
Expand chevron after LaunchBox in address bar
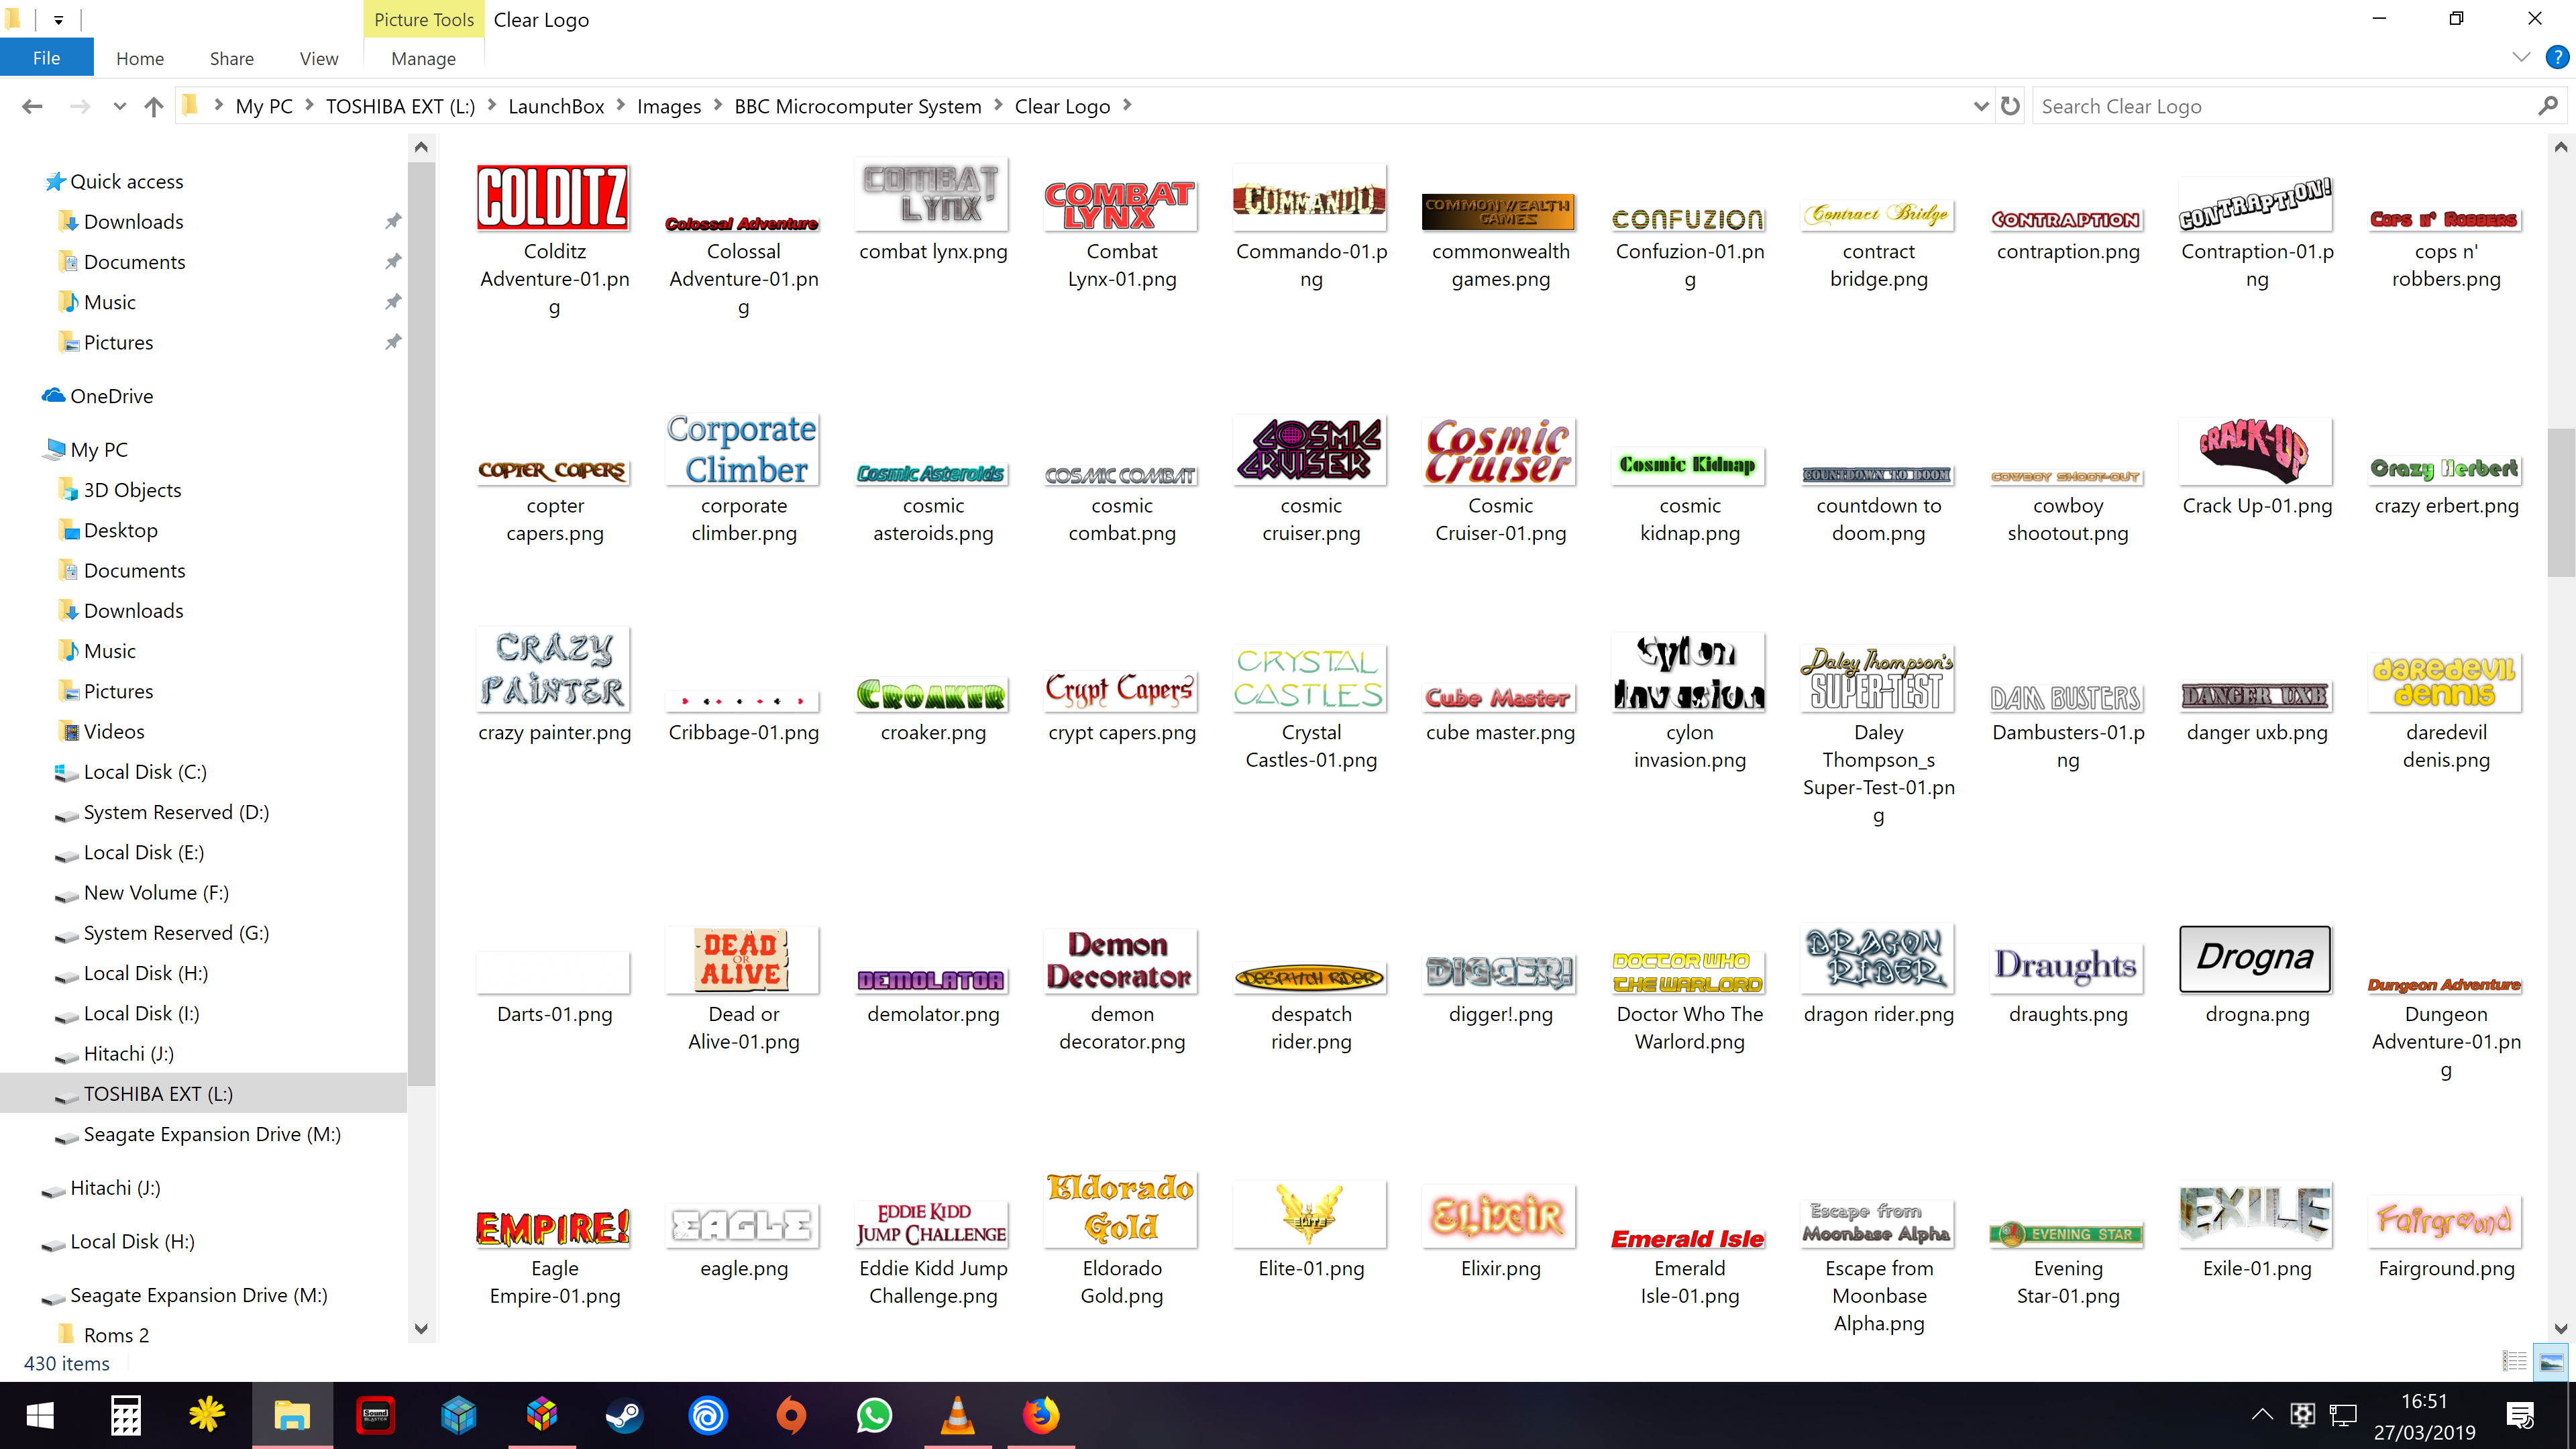click(621, 105)
